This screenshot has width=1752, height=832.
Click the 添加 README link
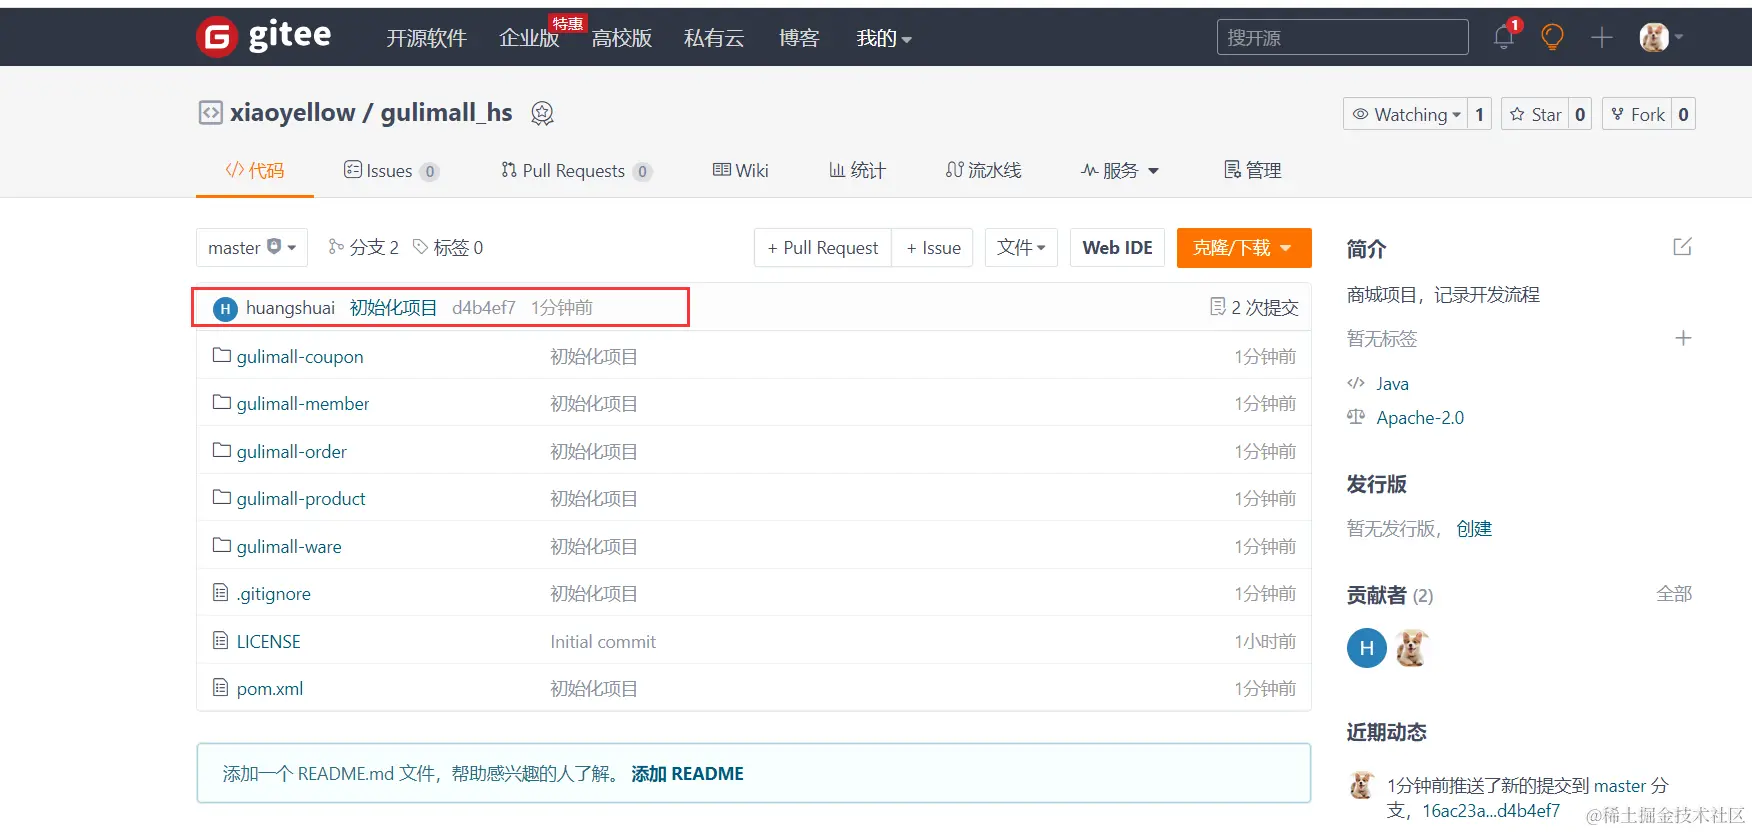pos(687,773)
